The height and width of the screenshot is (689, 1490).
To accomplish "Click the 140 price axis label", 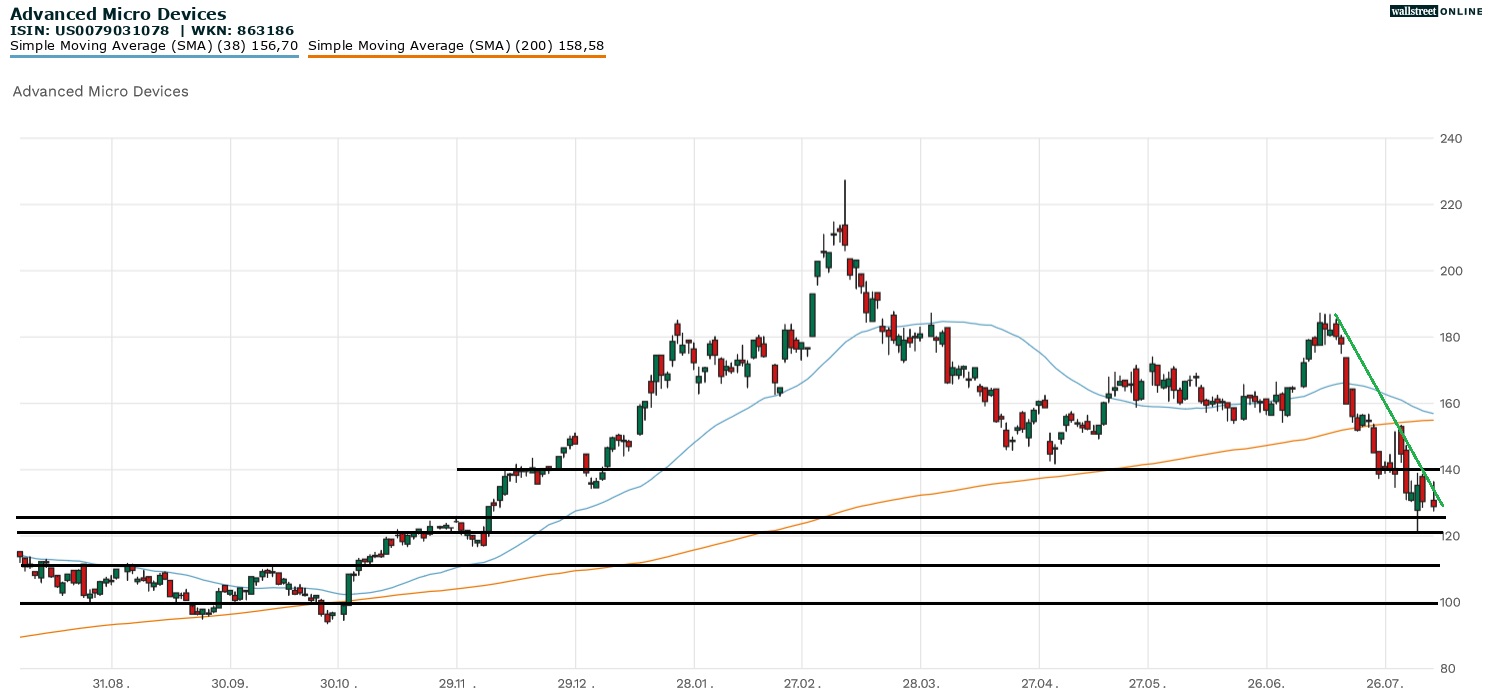I will [x=1450, y=469].
